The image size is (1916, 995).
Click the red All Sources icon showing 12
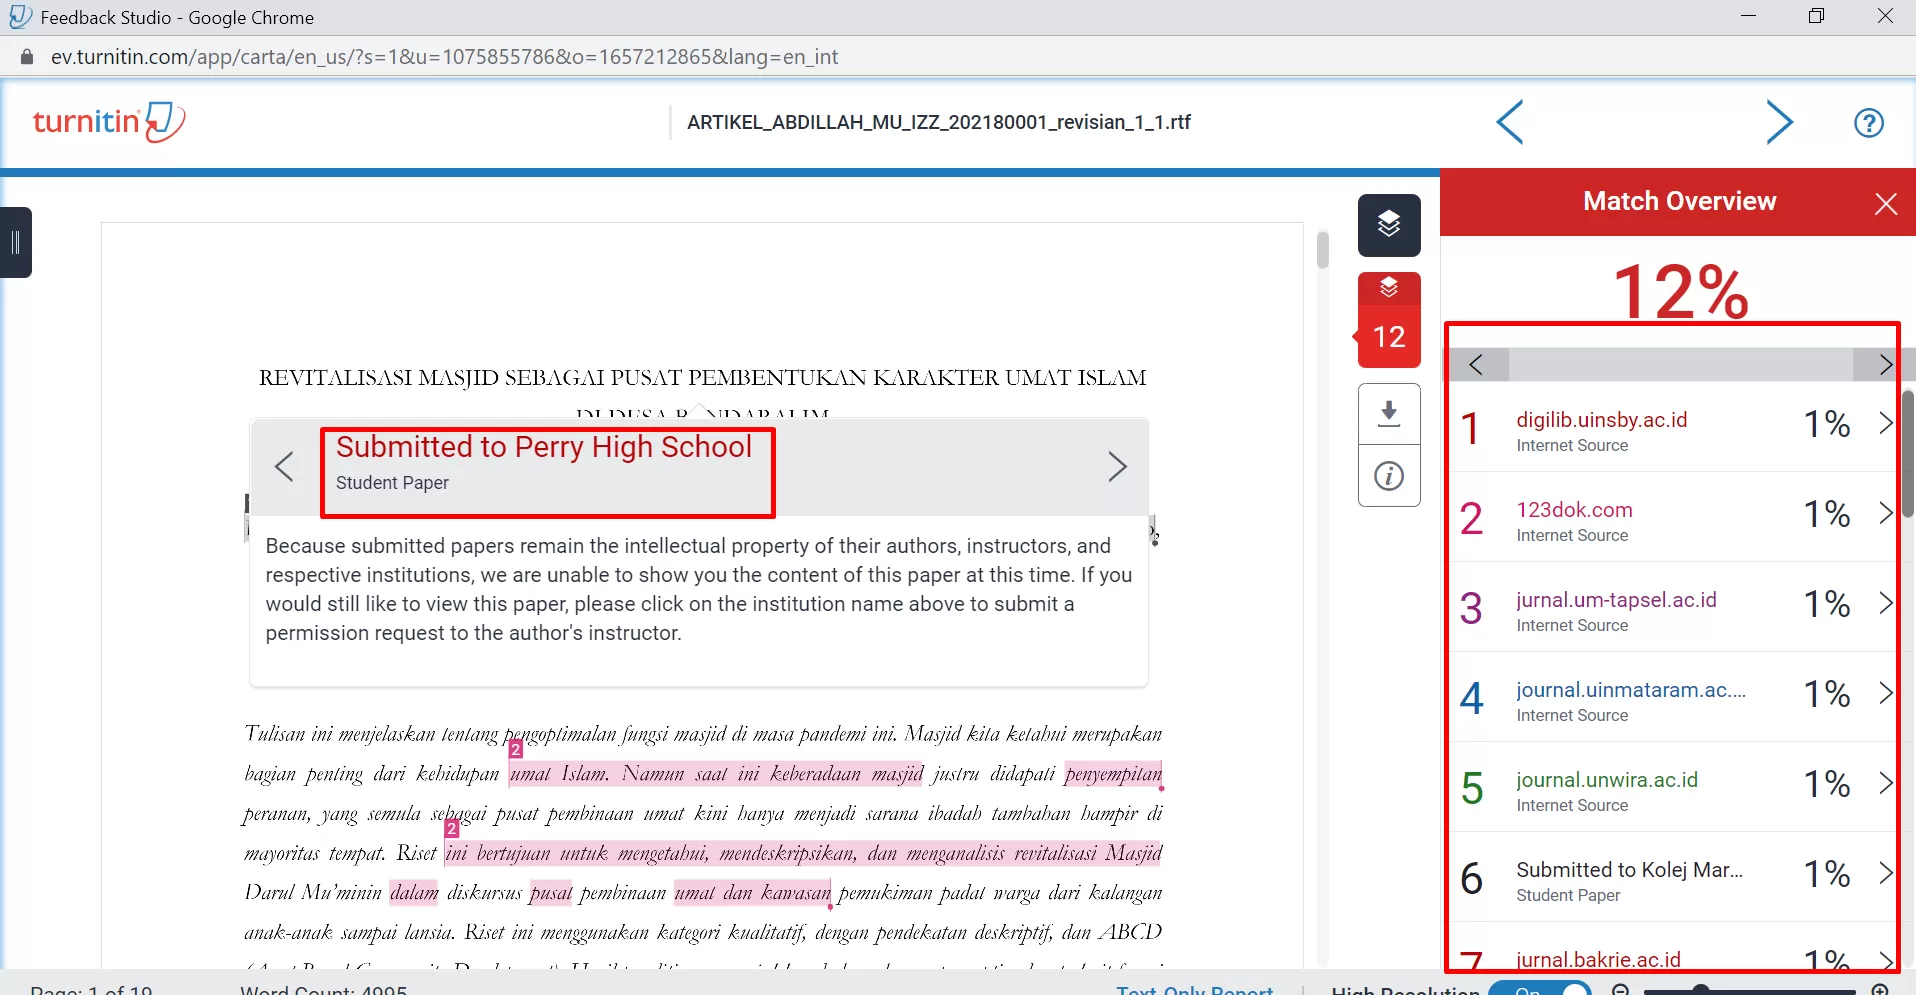click(x=1389, y=318)
